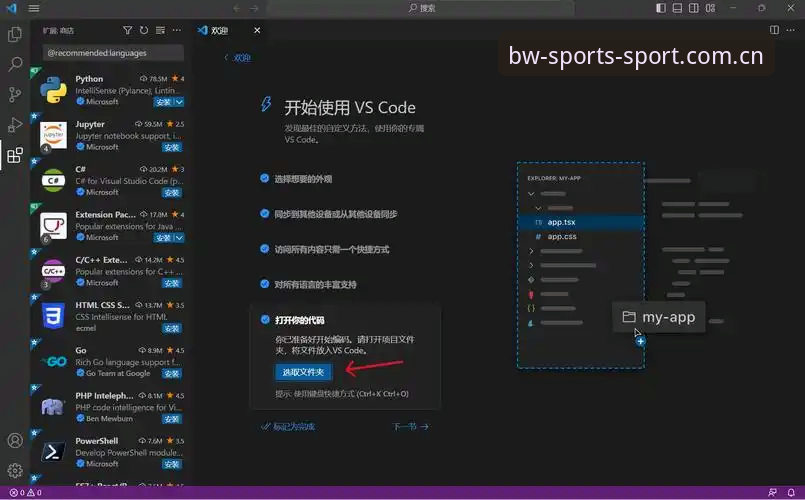Image resolution: width=805 pixels, height=500 pixels.
Task: Click the 'ecmel' publisher name
Action: pos(86,328)
